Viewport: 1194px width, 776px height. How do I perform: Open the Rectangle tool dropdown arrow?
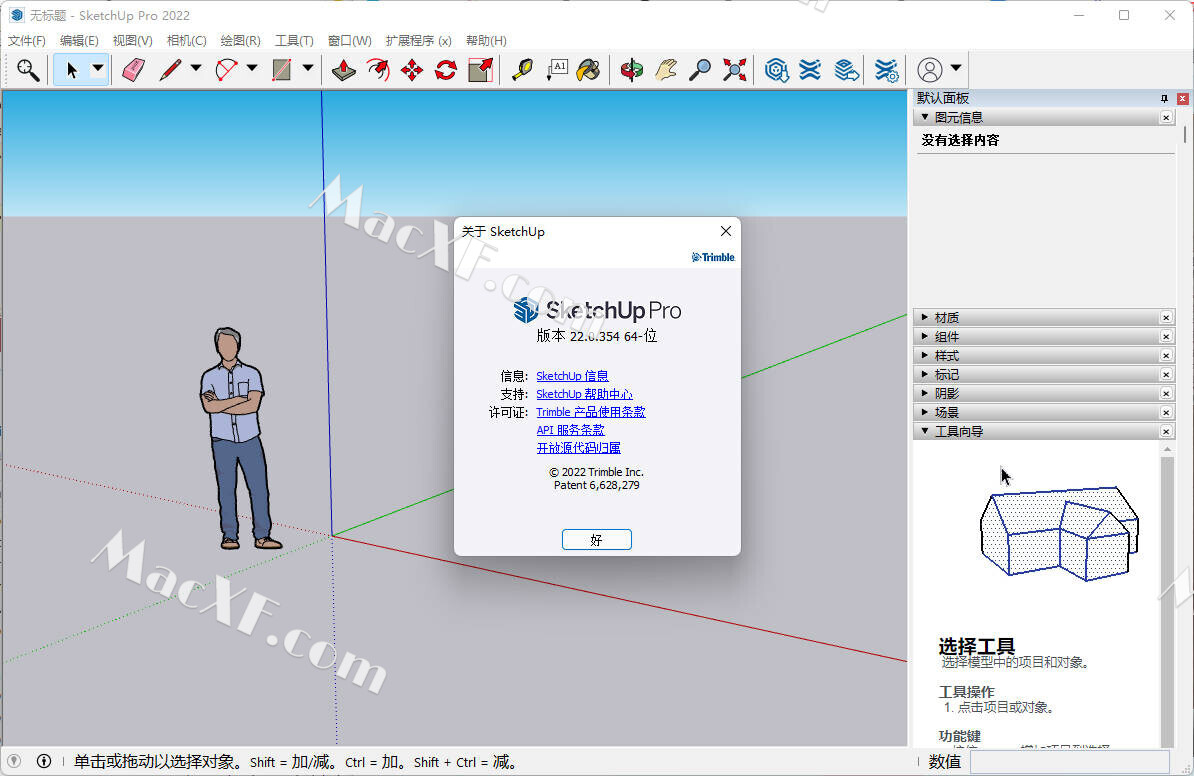point(308,69)
